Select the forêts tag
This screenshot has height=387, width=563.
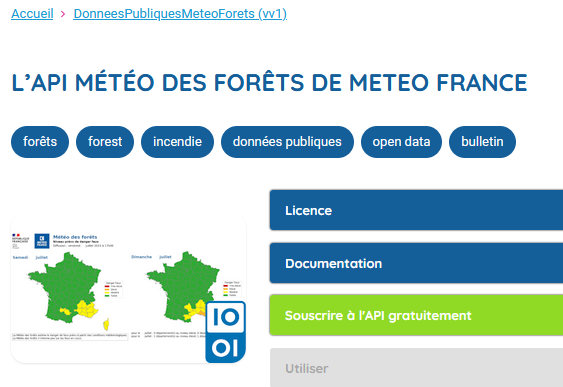pos(40,142)
